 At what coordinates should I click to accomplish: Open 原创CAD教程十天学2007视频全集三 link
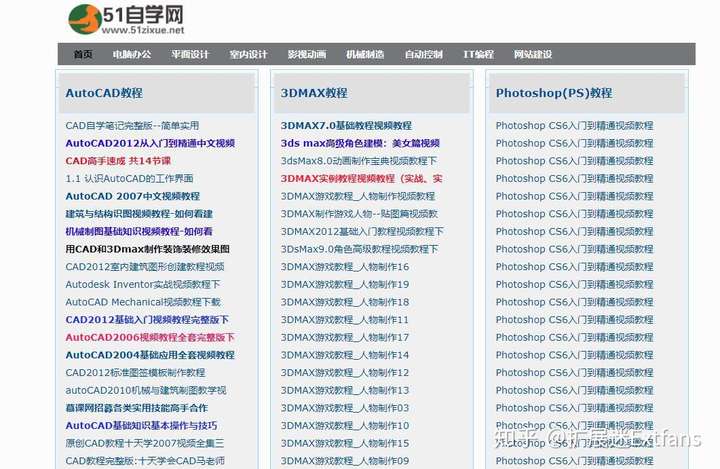(145, 443)
